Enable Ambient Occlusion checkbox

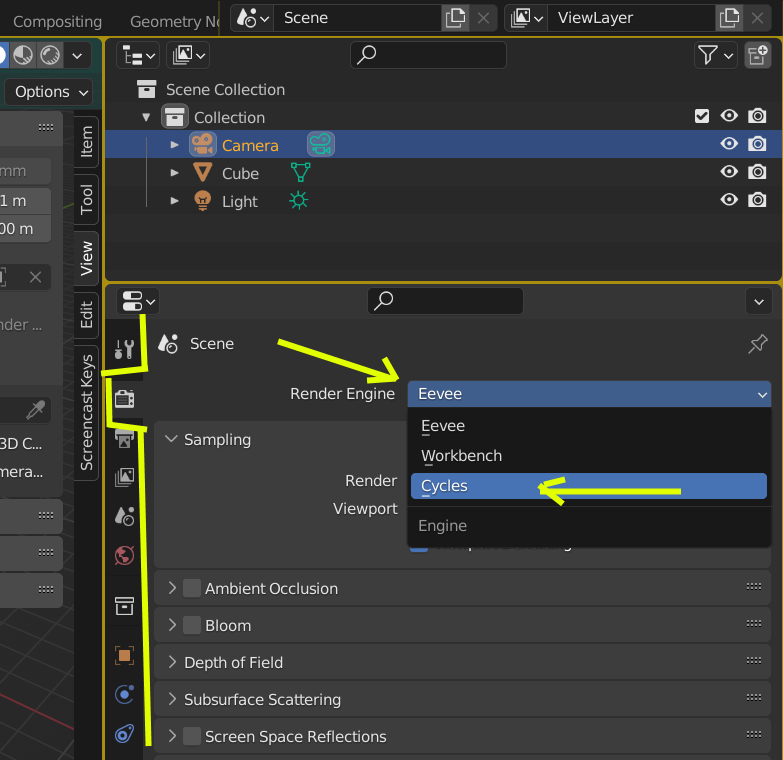192,588
